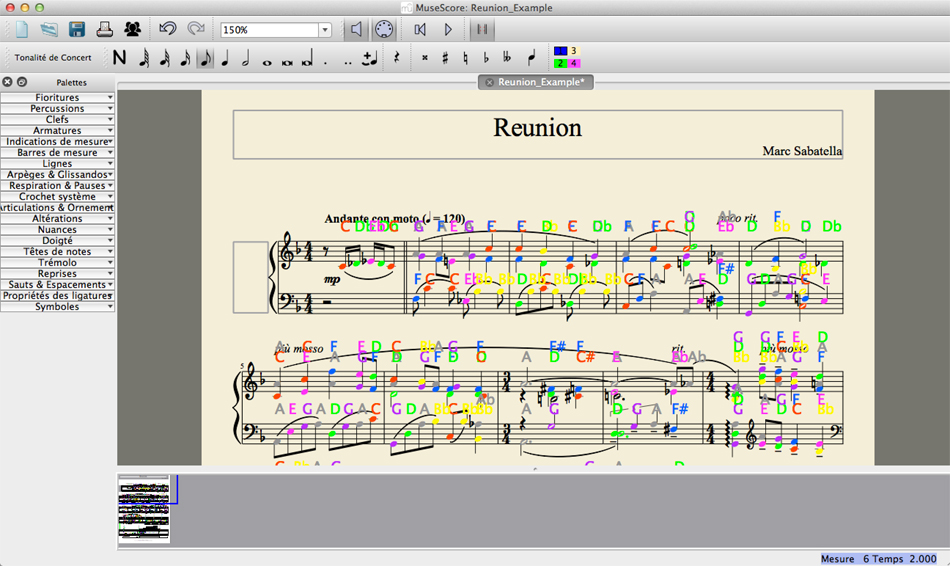The height and width of the screenshot is (566, 950).
Task: Expand the Lignes palette
Action: [58, 164]
